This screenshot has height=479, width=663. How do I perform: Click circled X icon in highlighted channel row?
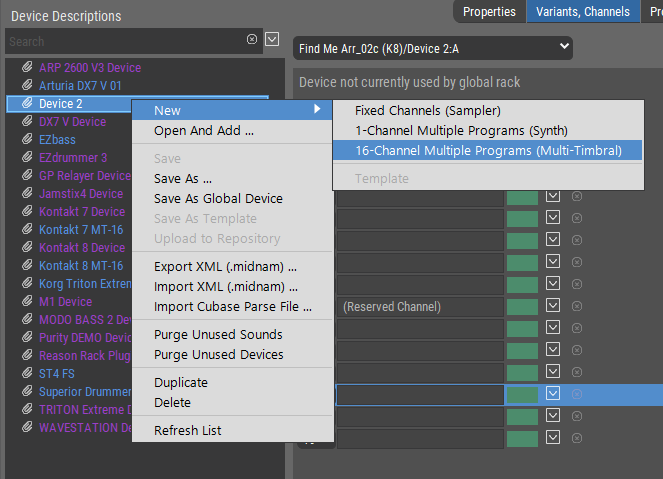[x=577, y=394]
